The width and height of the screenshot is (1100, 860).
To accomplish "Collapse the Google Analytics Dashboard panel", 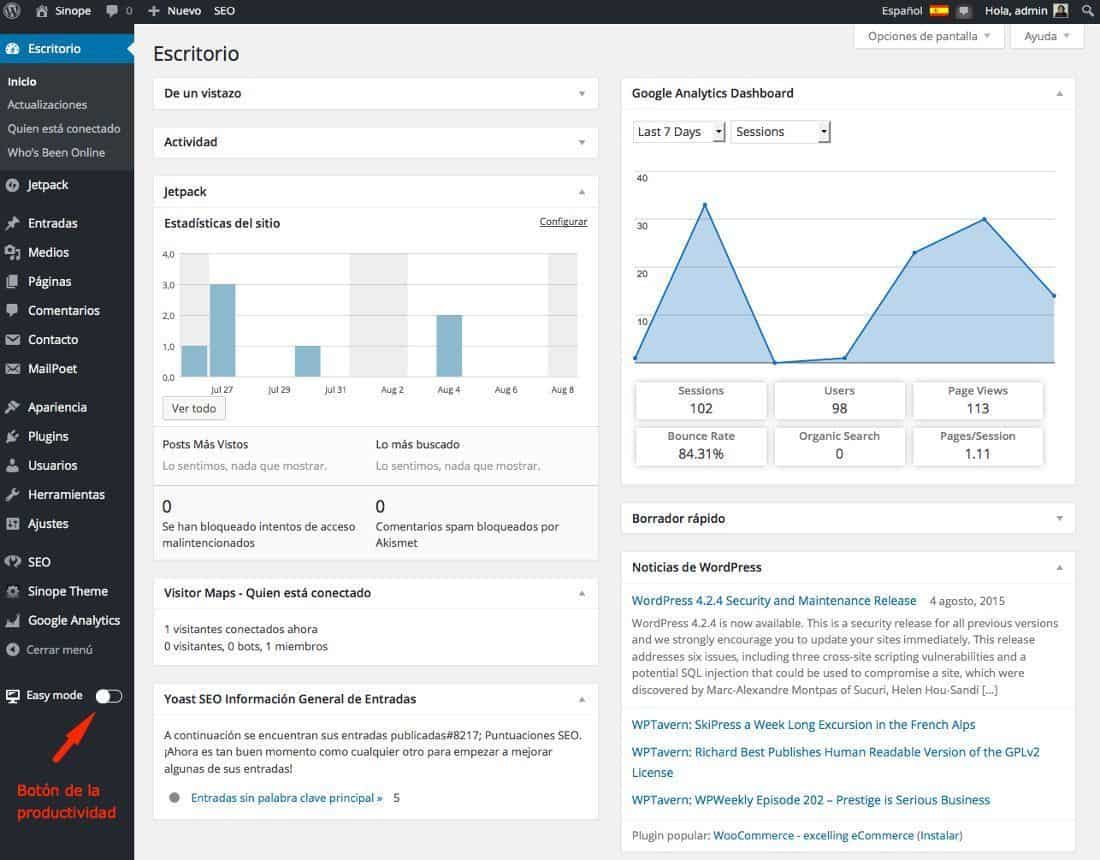I will pyautogui.click(x=1059, y=94).
